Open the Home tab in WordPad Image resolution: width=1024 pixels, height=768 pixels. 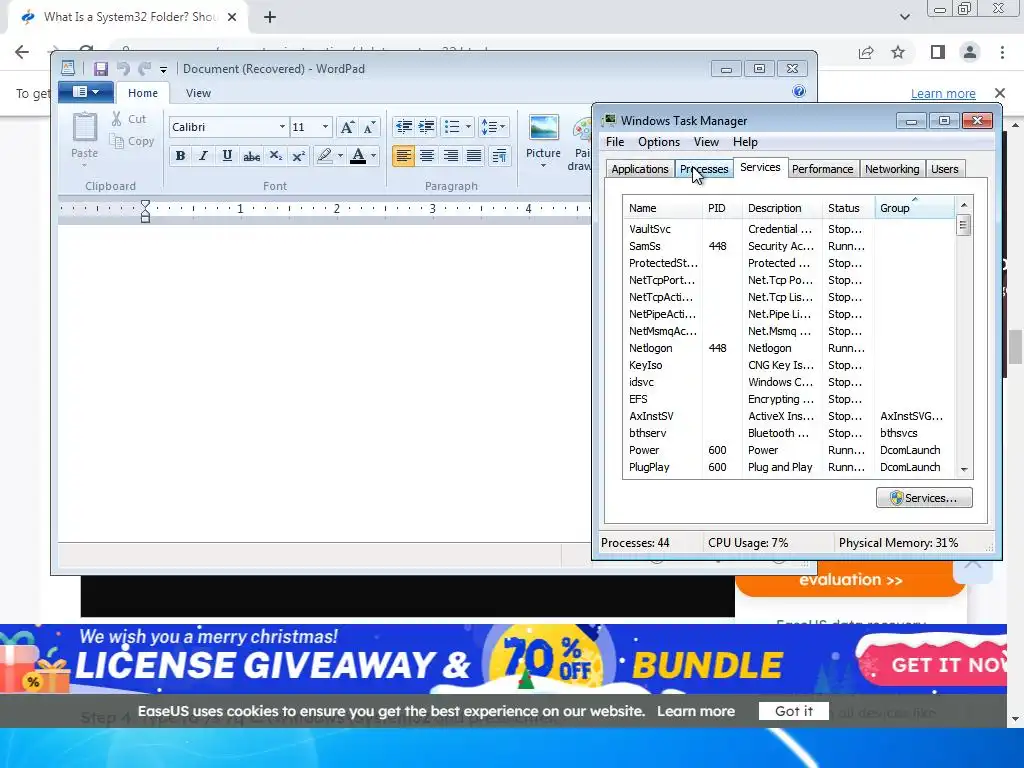(x=142, y=93)
